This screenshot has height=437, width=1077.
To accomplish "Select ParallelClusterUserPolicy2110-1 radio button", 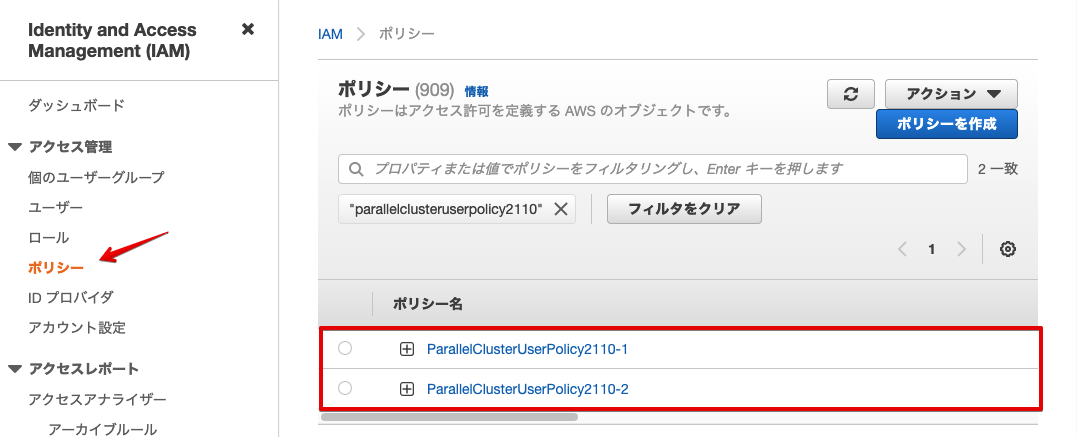I will click(345, 348).
